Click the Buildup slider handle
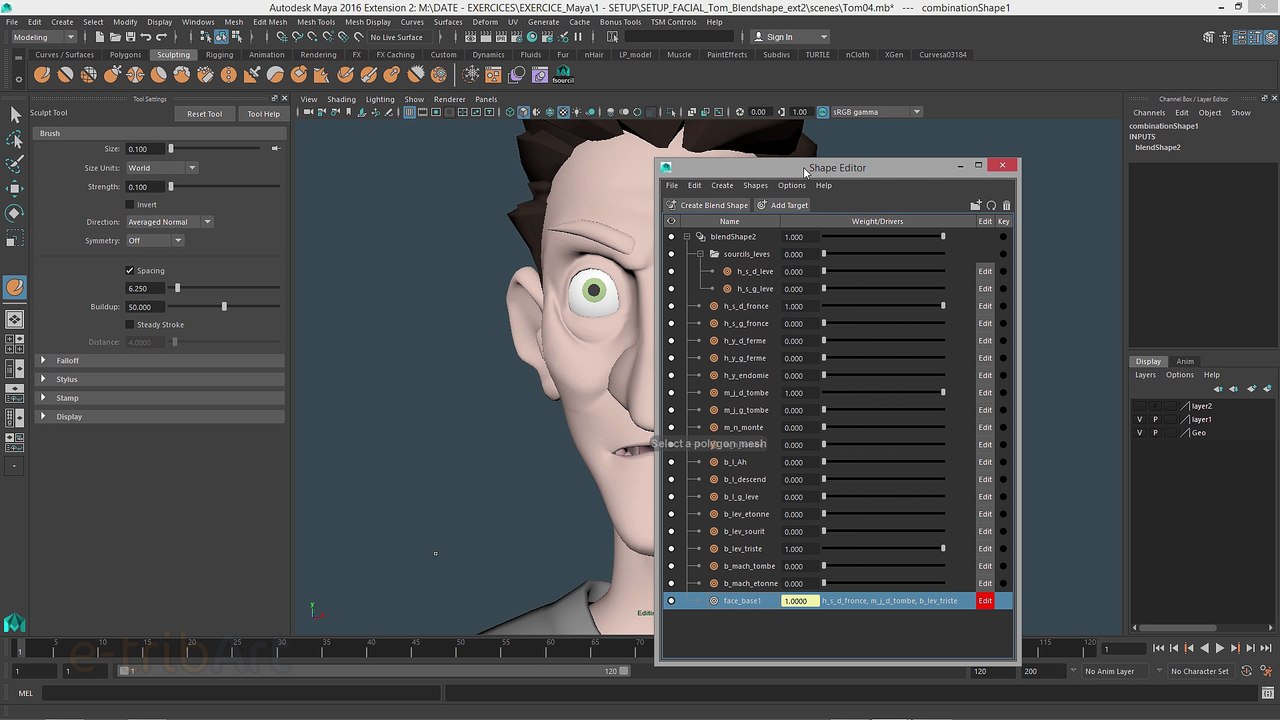This screenshot has width=1280, height=720. tap(224, 307)
